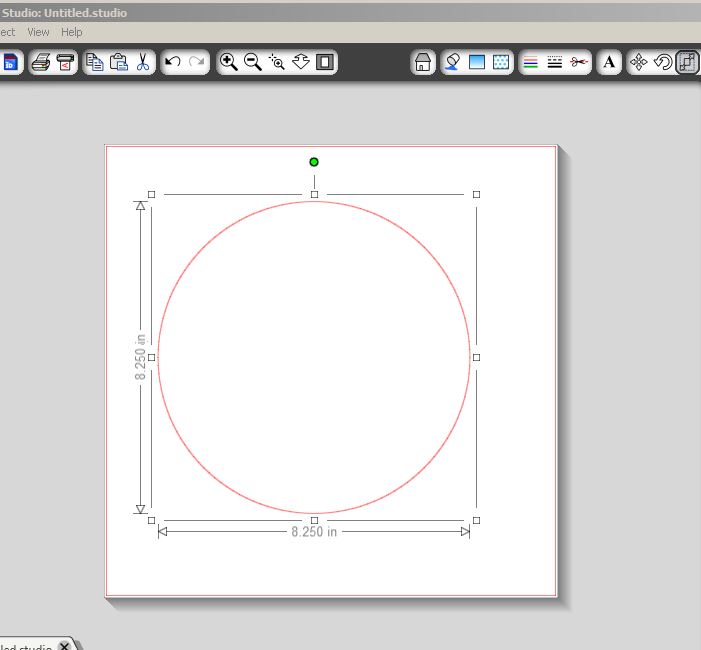The image size is (701, 650).
Task: Click the Zoom Out magnifier
Action: (x=253, y=62)
